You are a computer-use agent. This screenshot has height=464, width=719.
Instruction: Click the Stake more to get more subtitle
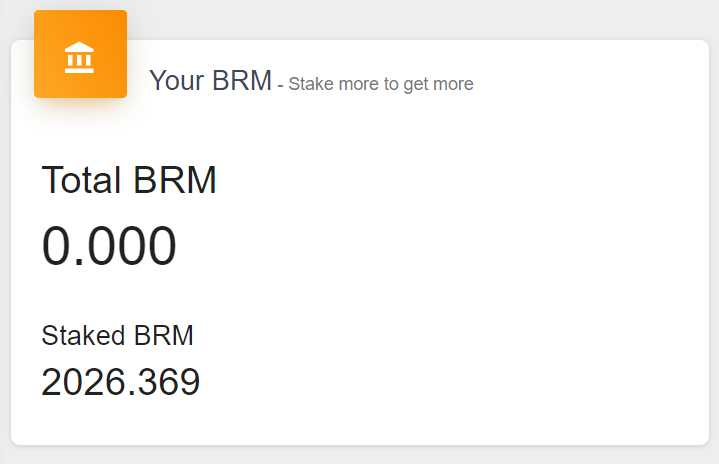pos(381,84)
